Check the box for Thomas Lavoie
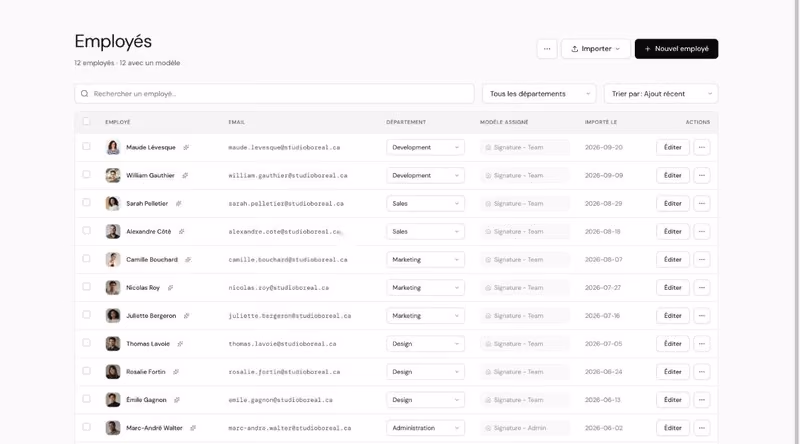800x444 pixels. coord(86,343)
